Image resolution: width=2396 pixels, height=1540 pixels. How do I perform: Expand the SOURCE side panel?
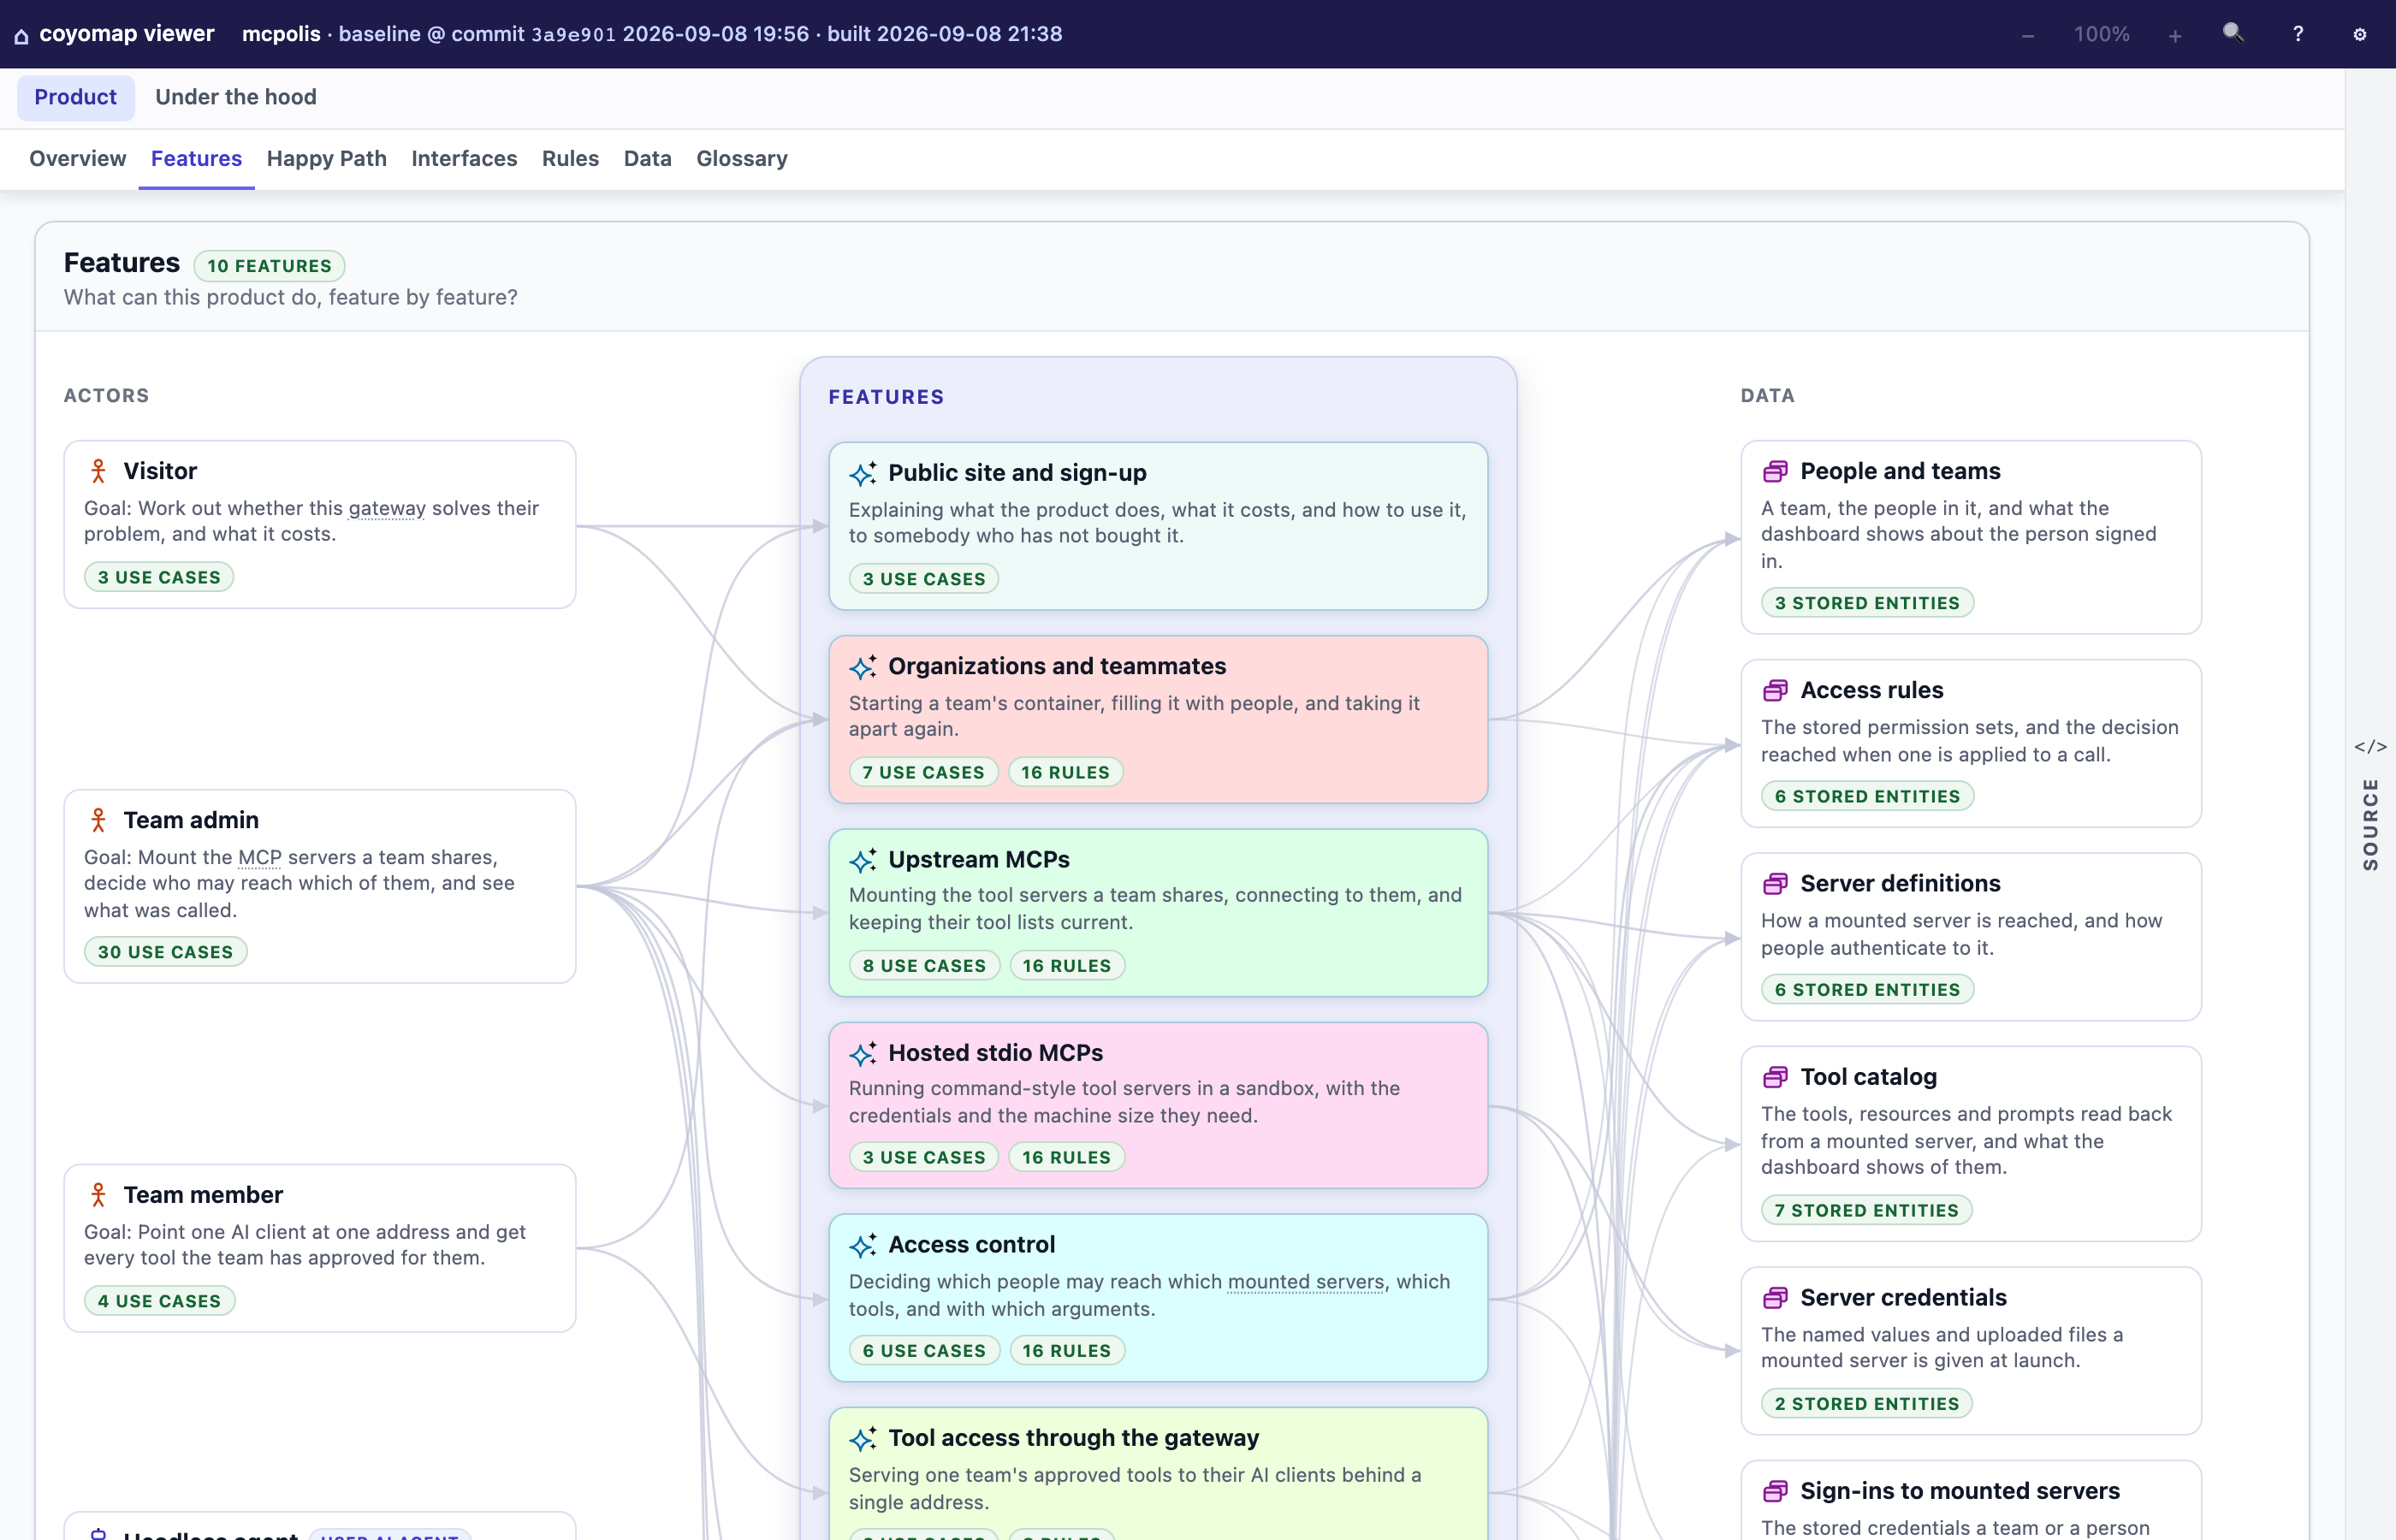[x=2370, y=824]
